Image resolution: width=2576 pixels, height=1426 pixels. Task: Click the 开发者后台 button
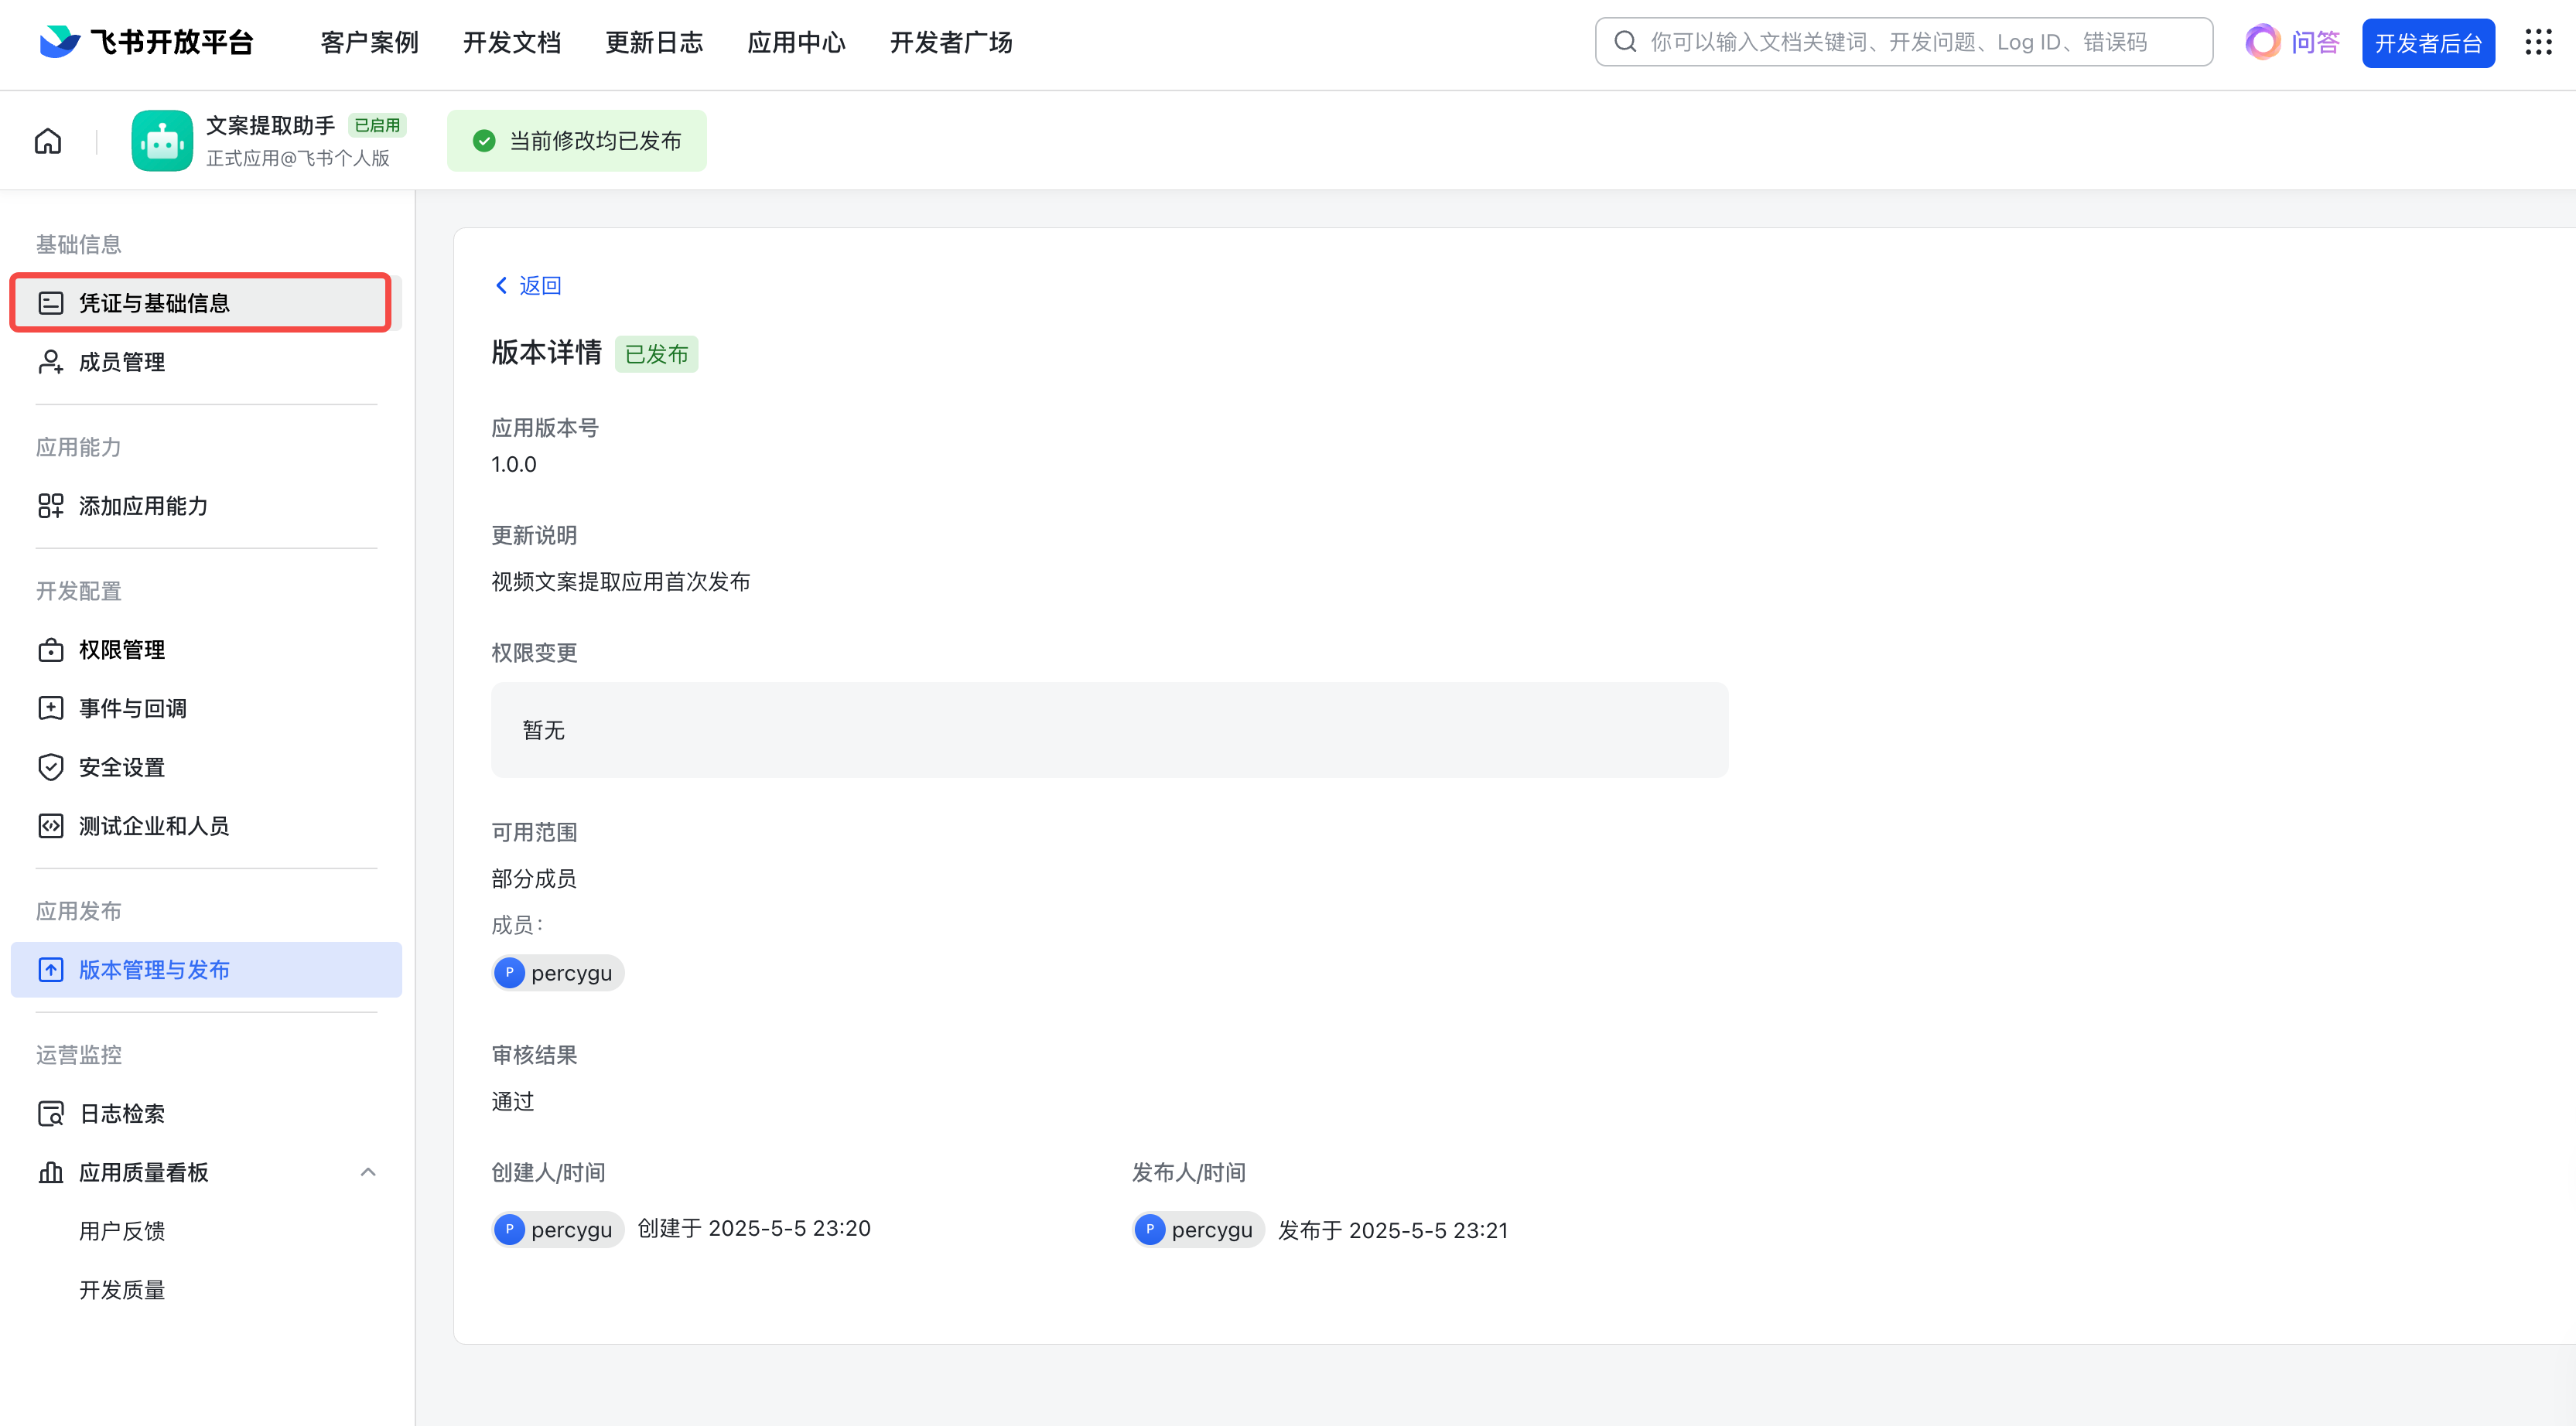pyautogui.click(x=2428, y=43)
